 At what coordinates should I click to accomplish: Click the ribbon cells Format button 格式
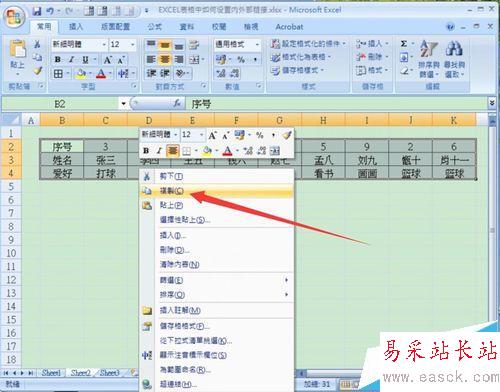coord(372,70)
